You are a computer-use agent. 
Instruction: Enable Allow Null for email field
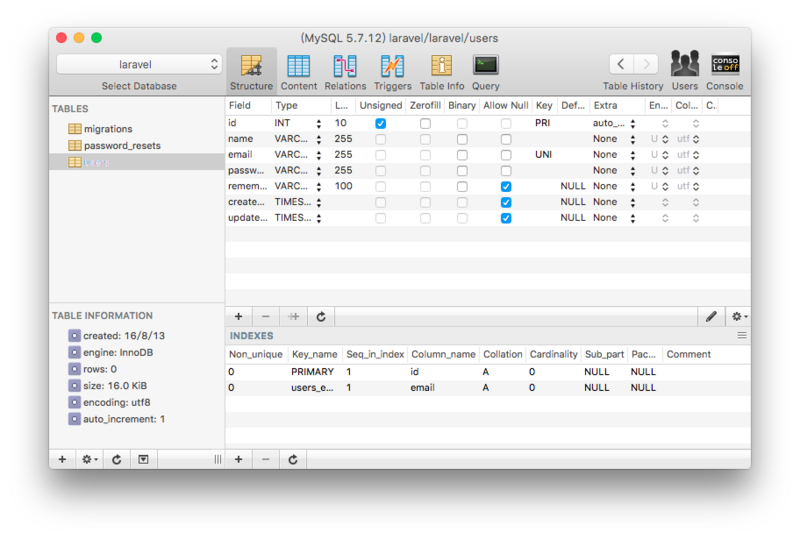point(506,155)
